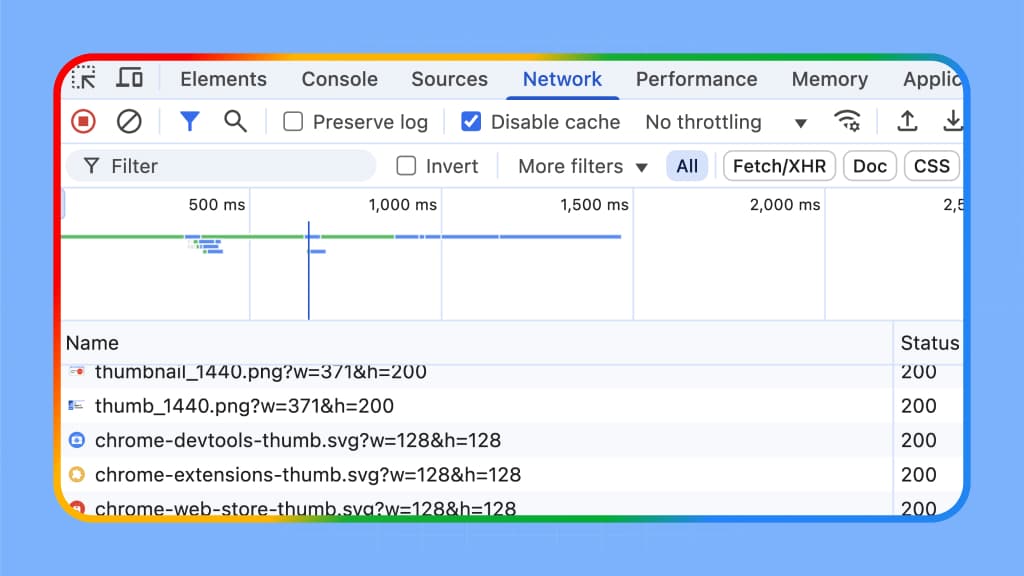Enable the Preserve log checkbox
Image resolution: width=1024 pixels, height=576 pixels.
293,122
